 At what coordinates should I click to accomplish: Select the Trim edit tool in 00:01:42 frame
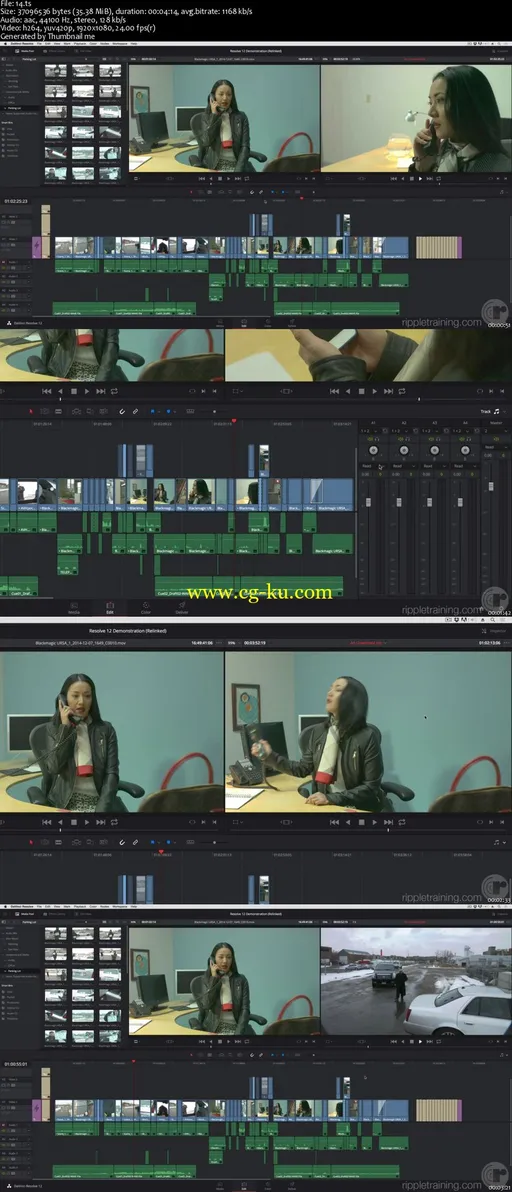[46, 411]
